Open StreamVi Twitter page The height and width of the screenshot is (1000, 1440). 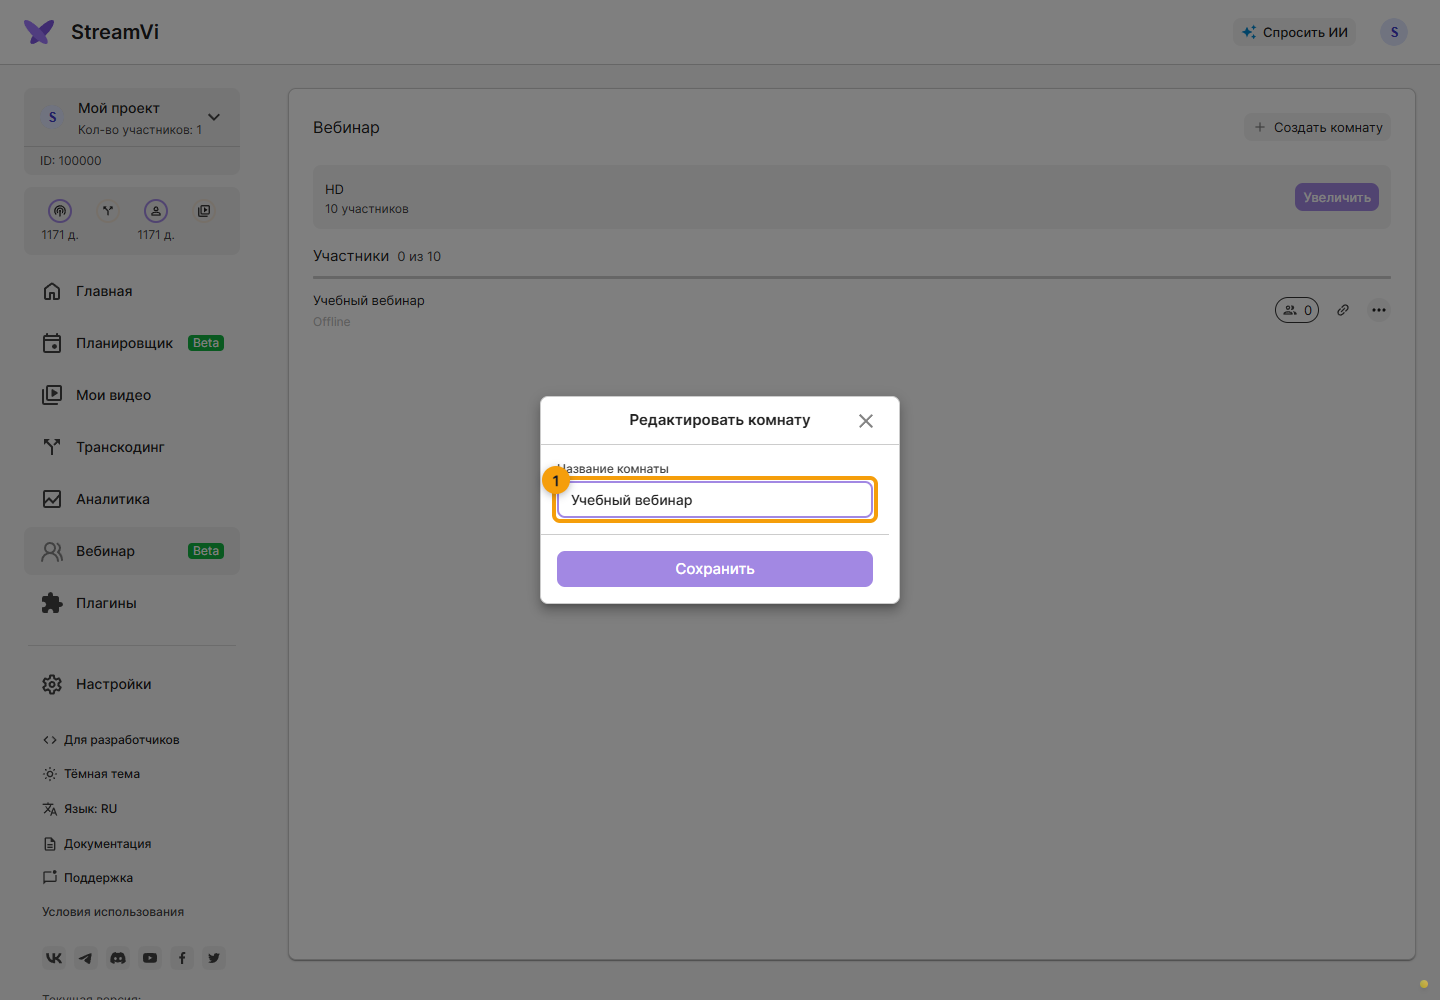coord(214,958)
